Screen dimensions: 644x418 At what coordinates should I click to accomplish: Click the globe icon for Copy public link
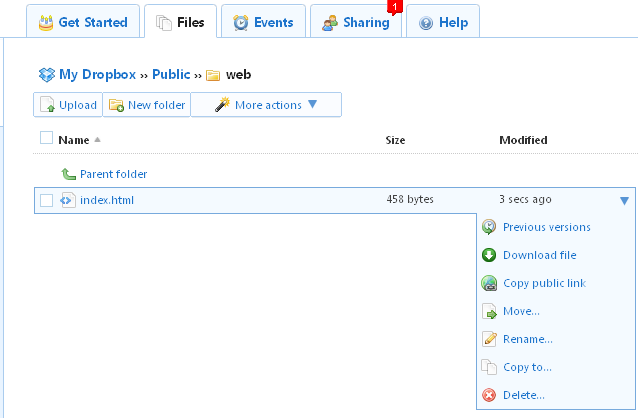point(489,283)
